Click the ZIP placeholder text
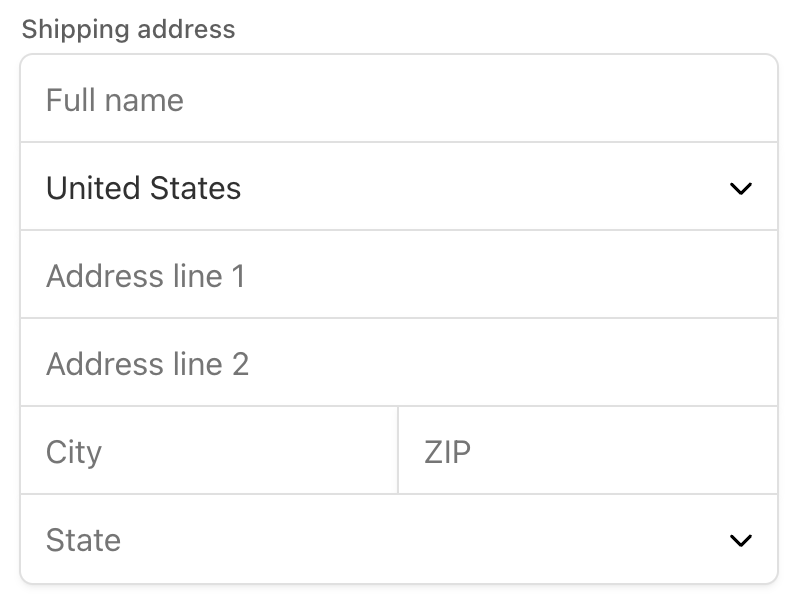 [x=447, y=452]
